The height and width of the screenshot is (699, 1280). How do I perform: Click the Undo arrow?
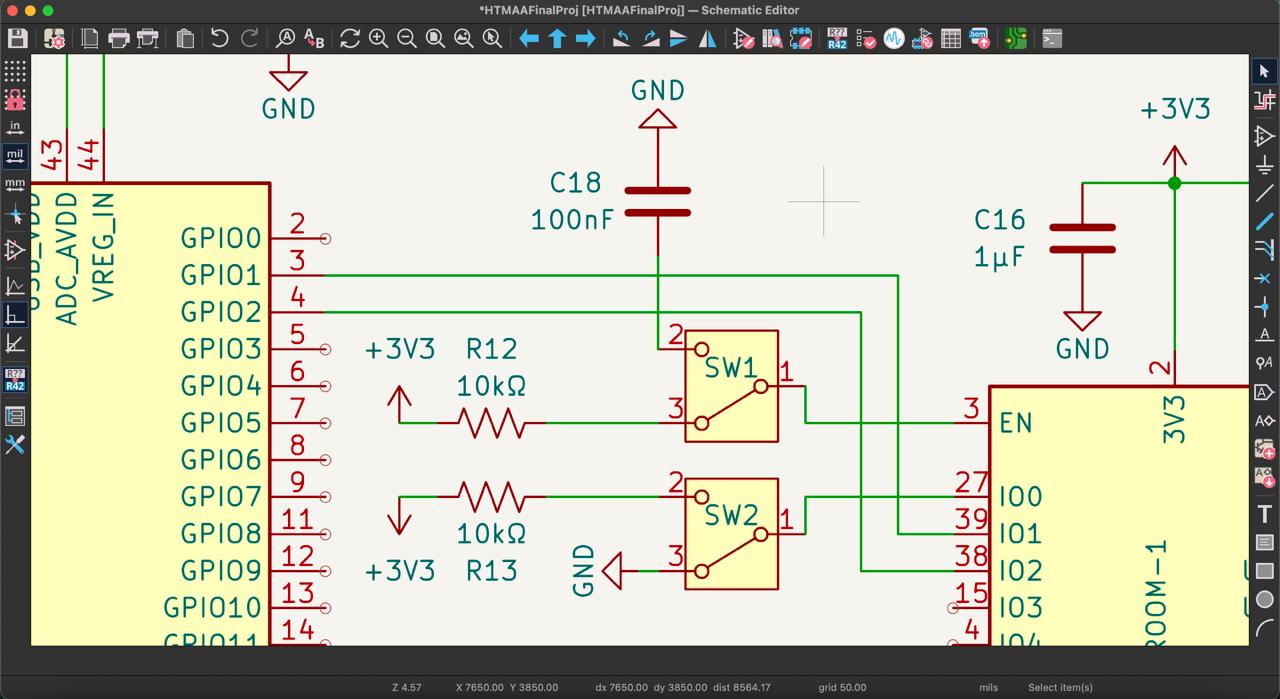pyautogui.click(x=219, y=39)
